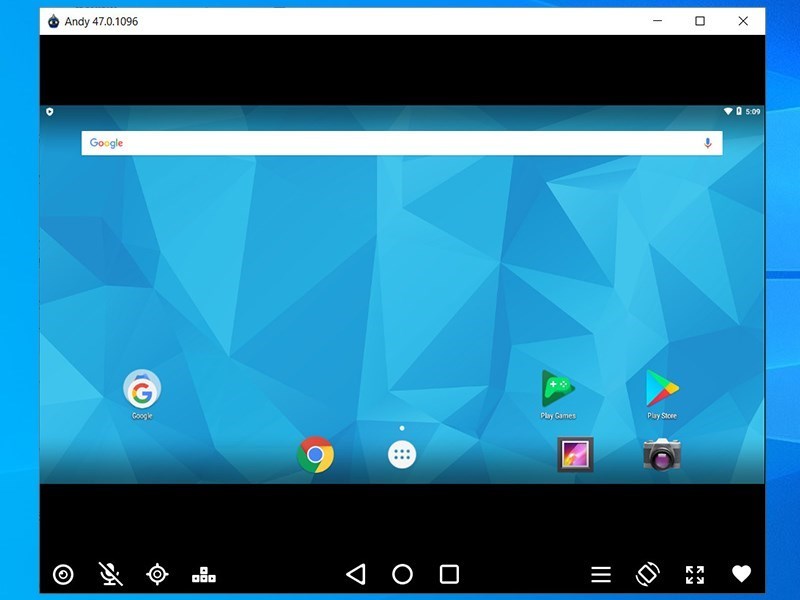Start a Google voice search

coord(706,143)
